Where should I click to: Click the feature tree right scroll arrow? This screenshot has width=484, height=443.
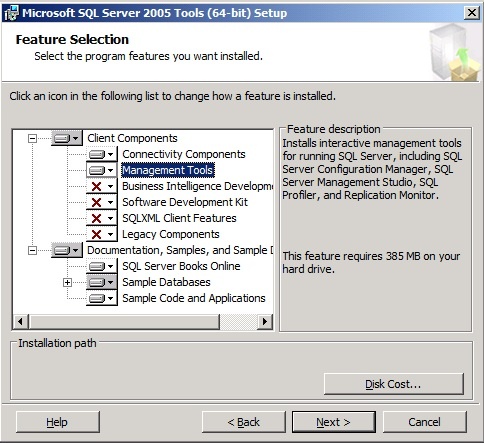tap(265, 322)
